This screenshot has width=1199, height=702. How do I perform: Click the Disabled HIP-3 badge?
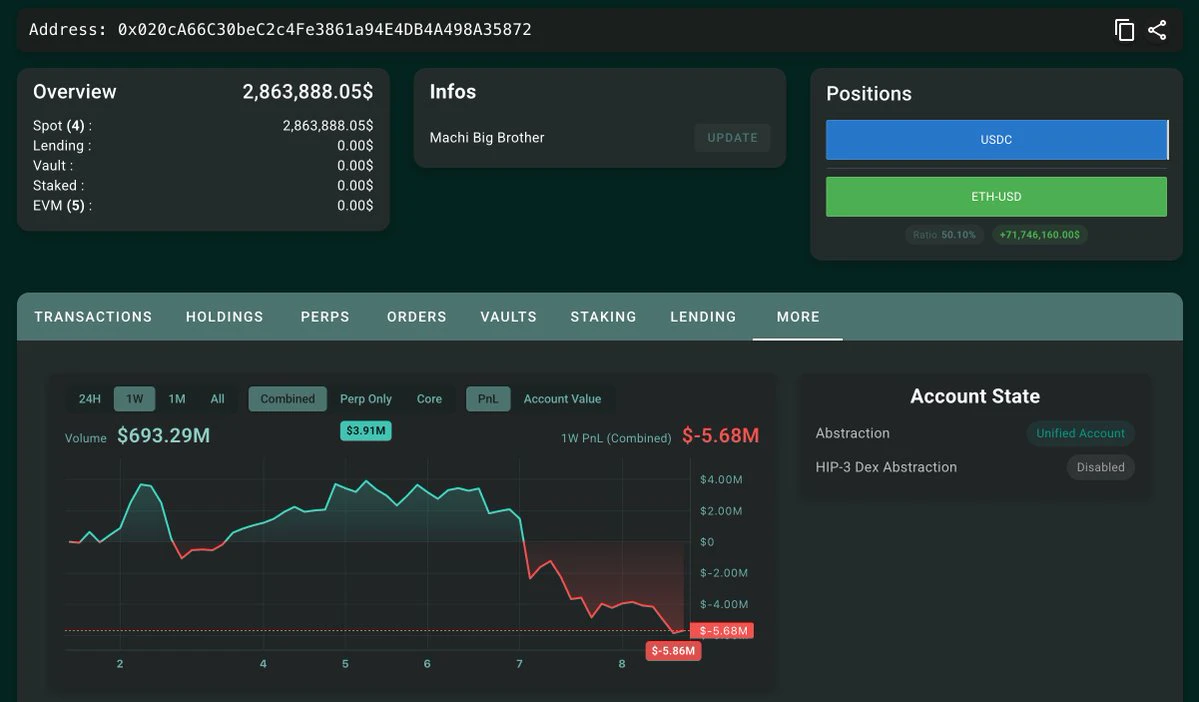point(1100,467)
